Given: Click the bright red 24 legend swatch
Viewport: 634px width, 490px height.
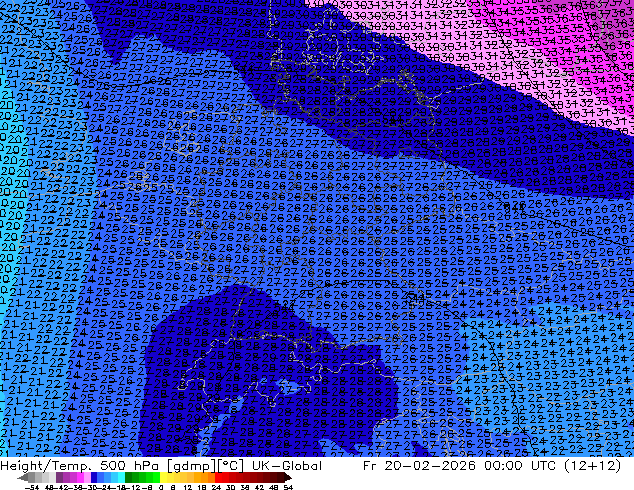Looking at the screenshot, I should click(218, 477).
